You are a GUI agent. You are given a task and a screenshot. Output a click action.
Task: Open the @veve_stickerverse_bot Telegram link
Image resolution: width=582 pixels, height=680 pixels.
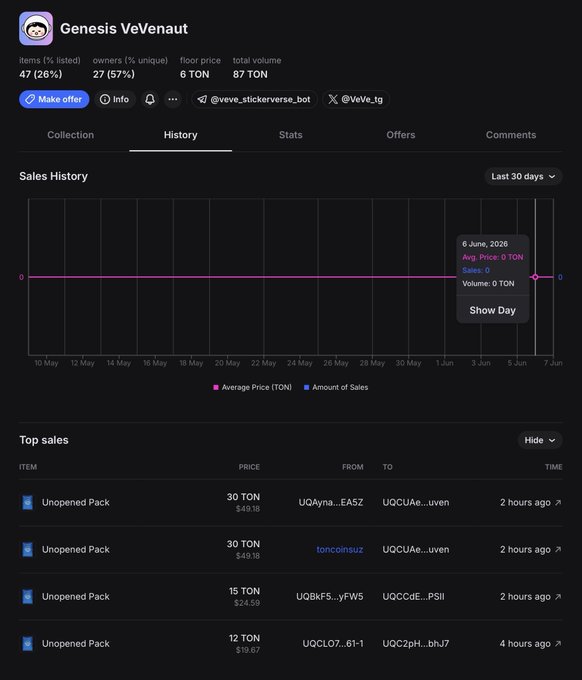pos(254,99)
